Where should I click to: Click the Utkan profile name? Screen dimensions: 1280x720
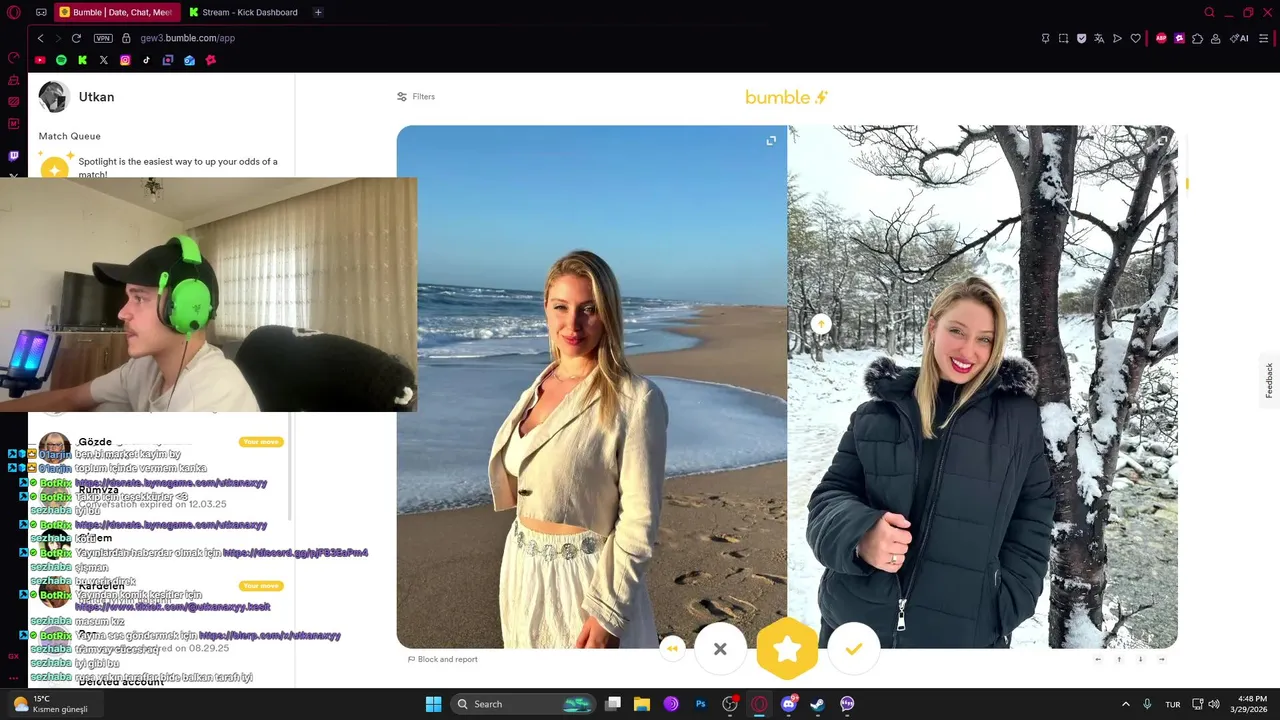97,97
